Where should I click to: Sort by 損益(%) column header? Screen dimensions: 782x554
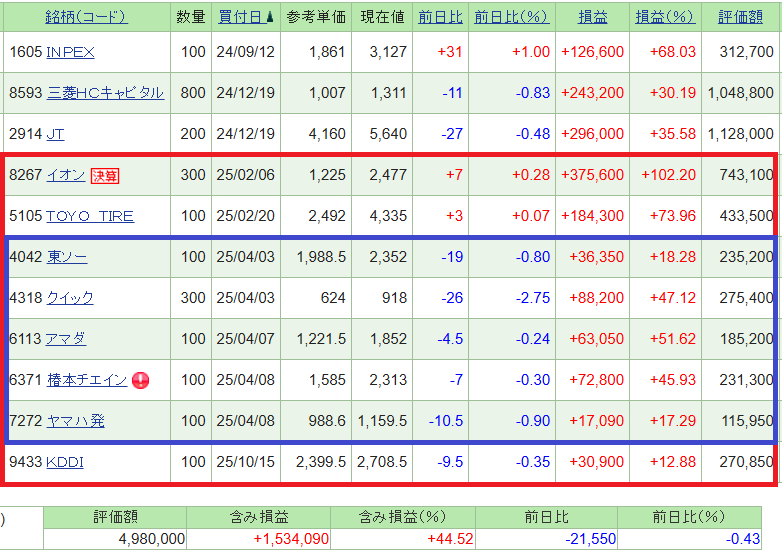tap(666, 17)
